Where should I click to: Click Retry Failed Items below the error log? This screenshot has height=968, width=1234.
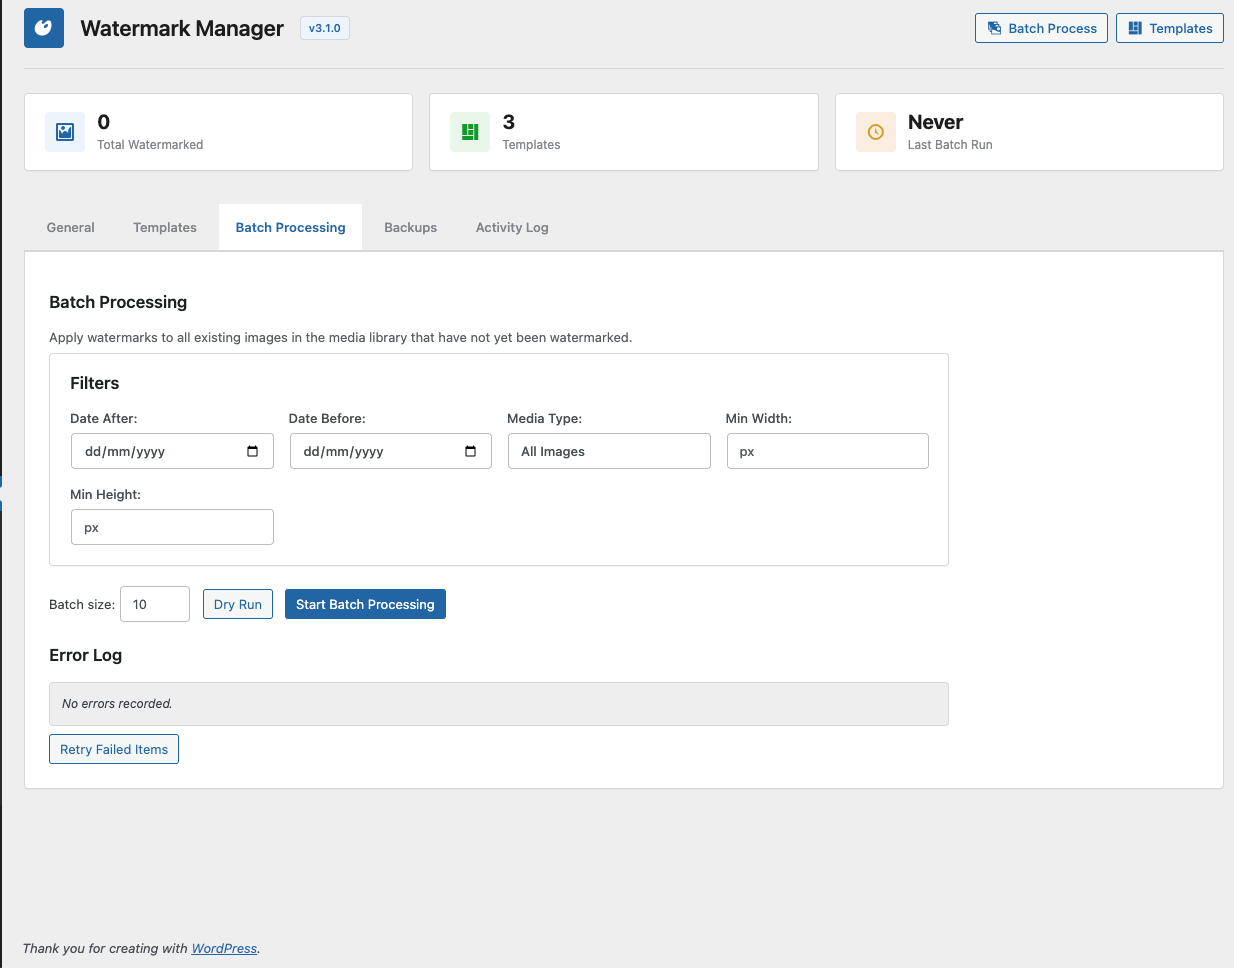(113, 748)
